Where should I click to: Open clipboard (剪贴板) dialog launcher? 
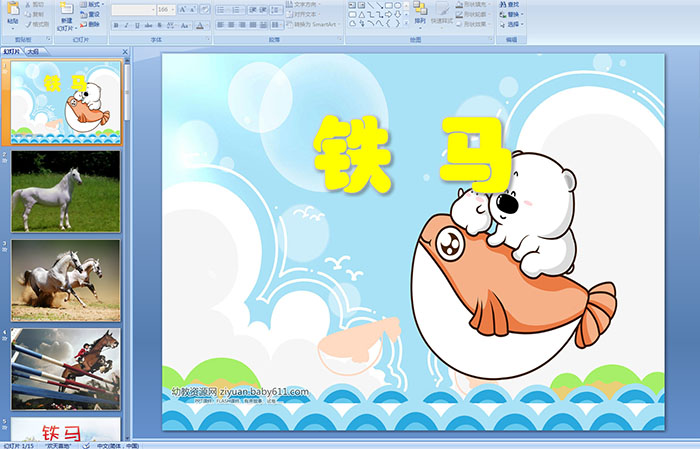[x=49, y=39]
